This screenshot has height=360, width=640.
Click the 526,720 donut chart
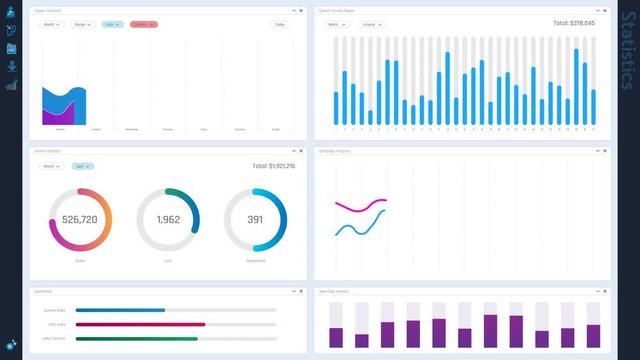pyautogui.click(x=80, y=220)
